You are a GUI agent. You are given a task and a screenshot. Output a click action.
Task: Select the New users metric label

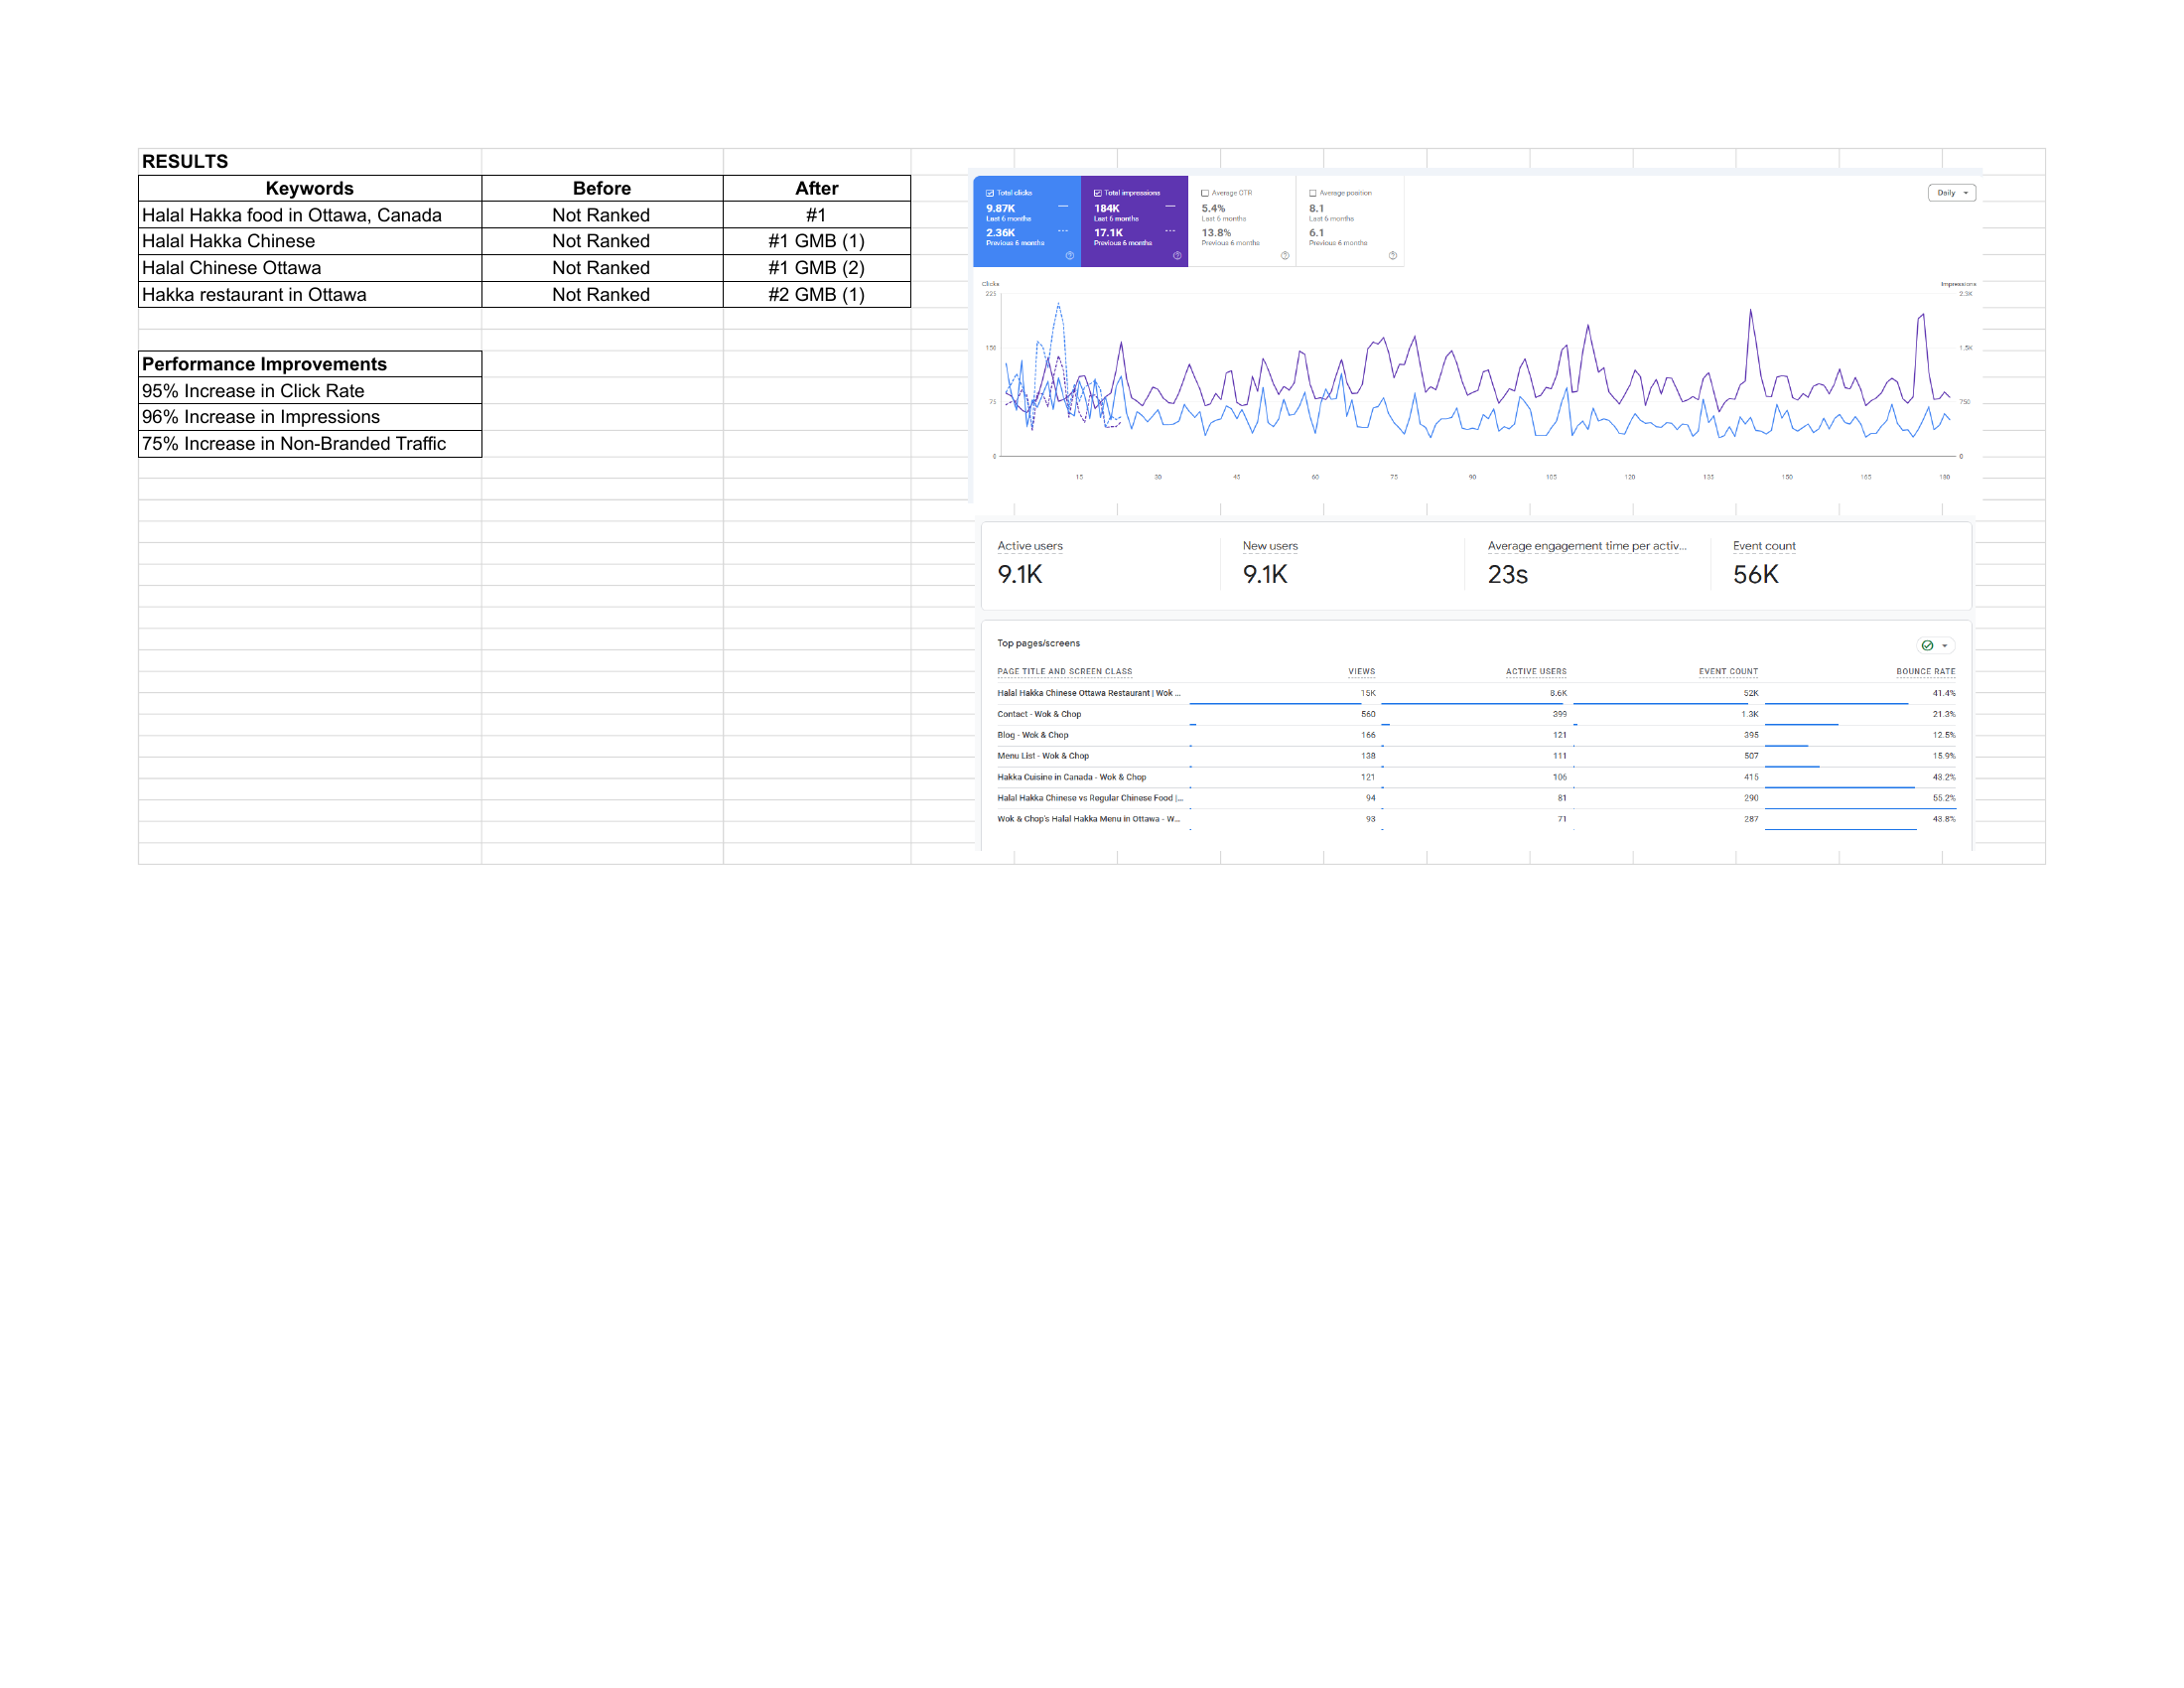click(x=1270, y=546)
